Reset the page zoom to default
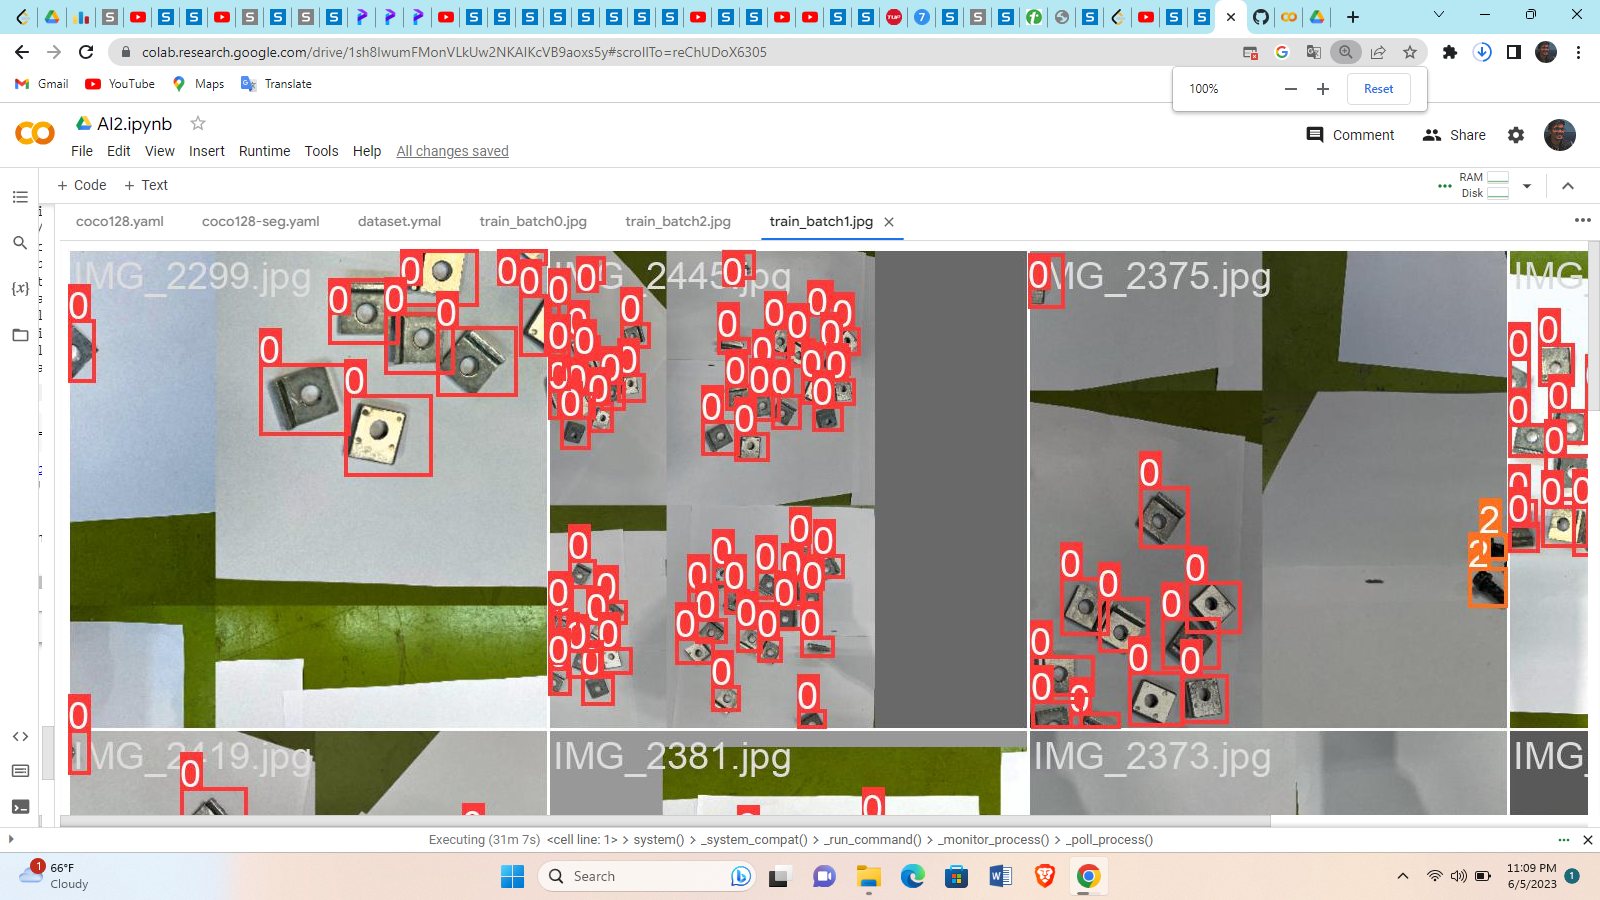 tap(1378, 88)
